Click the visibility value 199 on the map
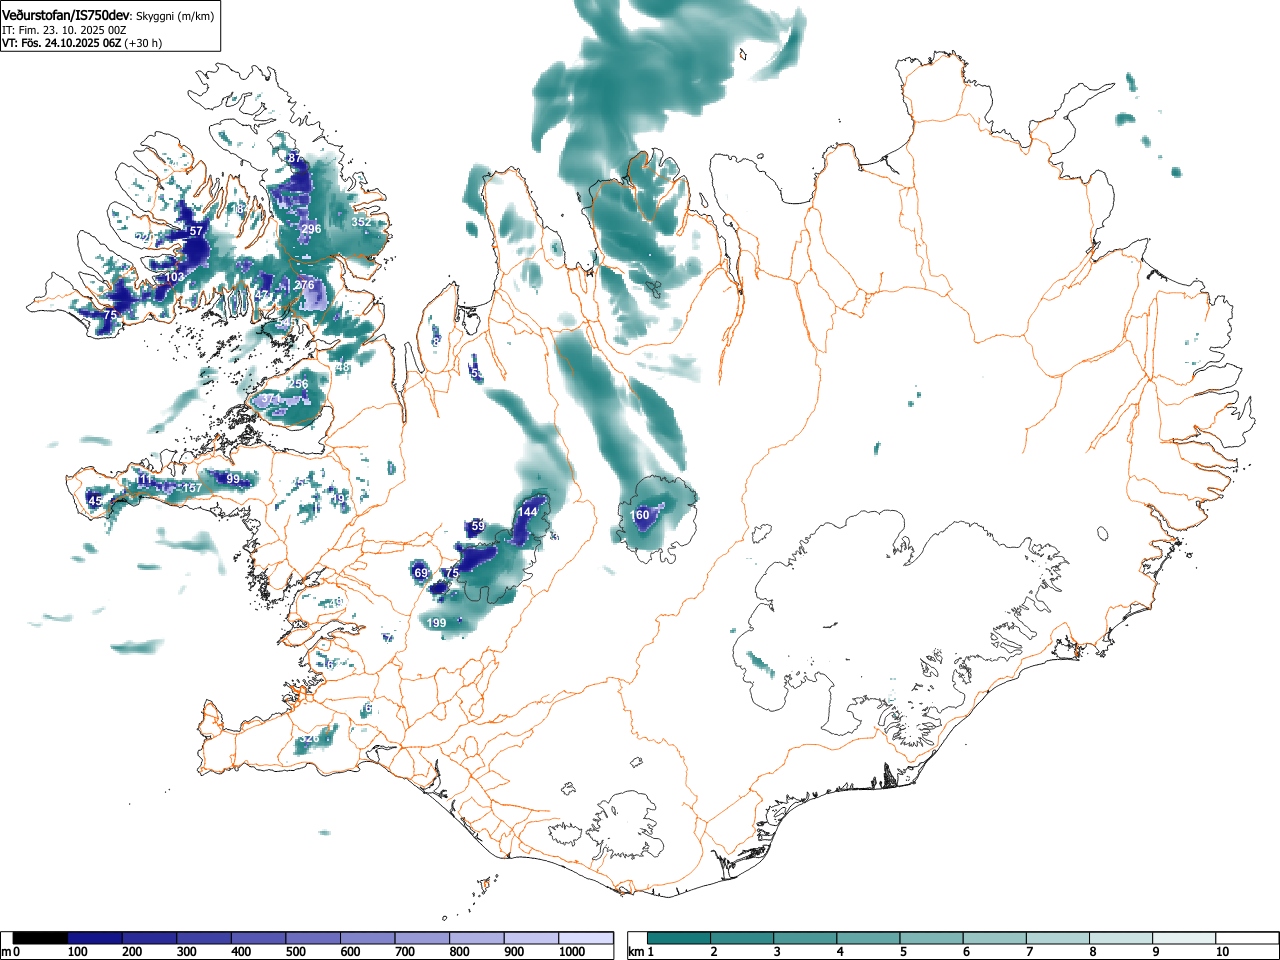The height and width of the screenshot is (960, 1280). pyautogui.click(x=436, y=623)
